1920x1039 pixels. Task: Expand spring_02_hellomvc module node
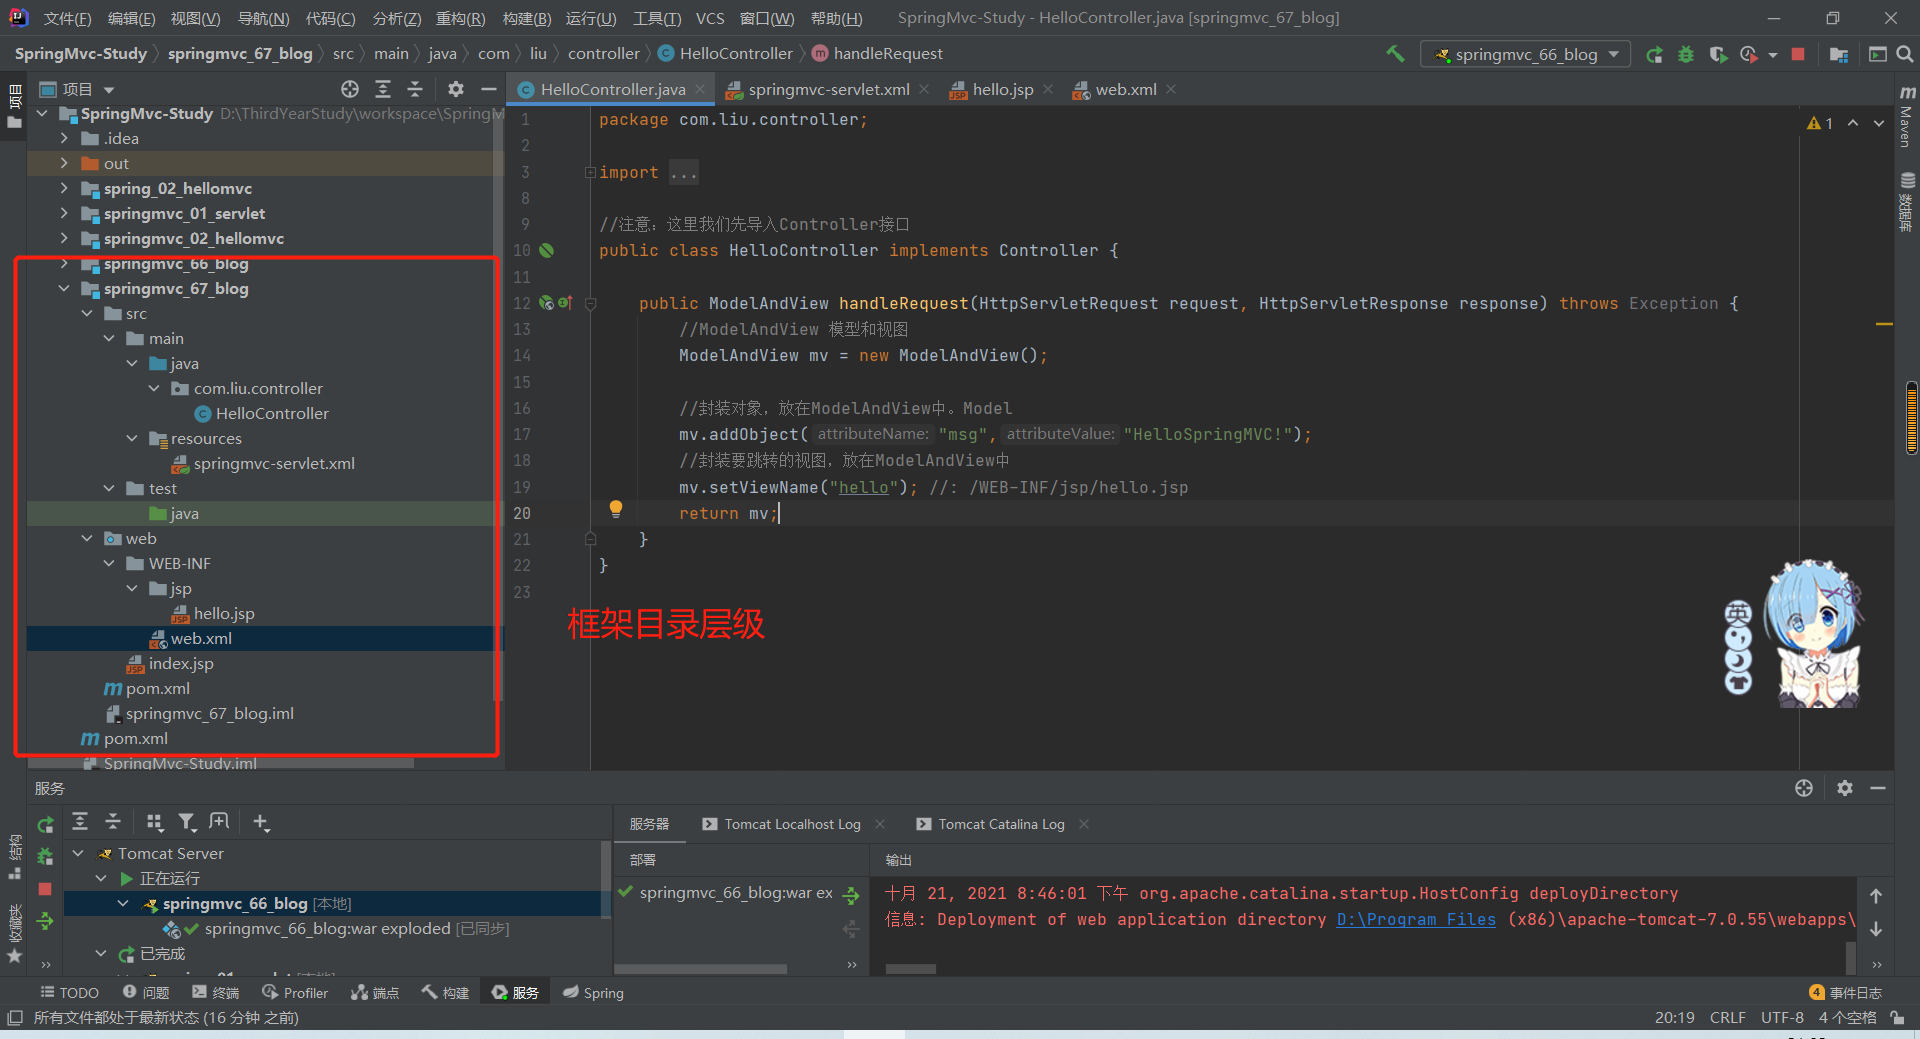tap(64, 188)
